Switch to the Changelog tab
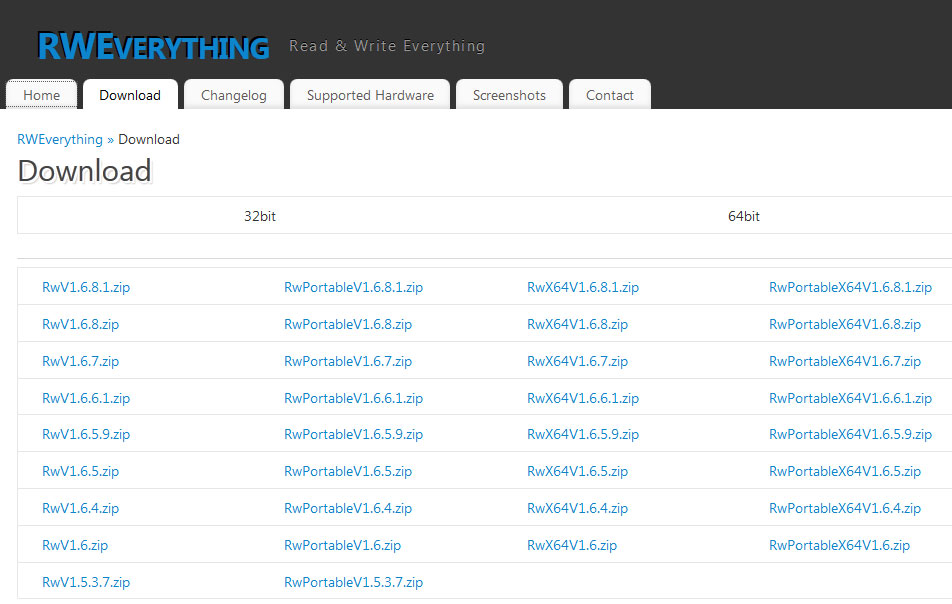Screen dimensions: 952x604 [234, 95]
